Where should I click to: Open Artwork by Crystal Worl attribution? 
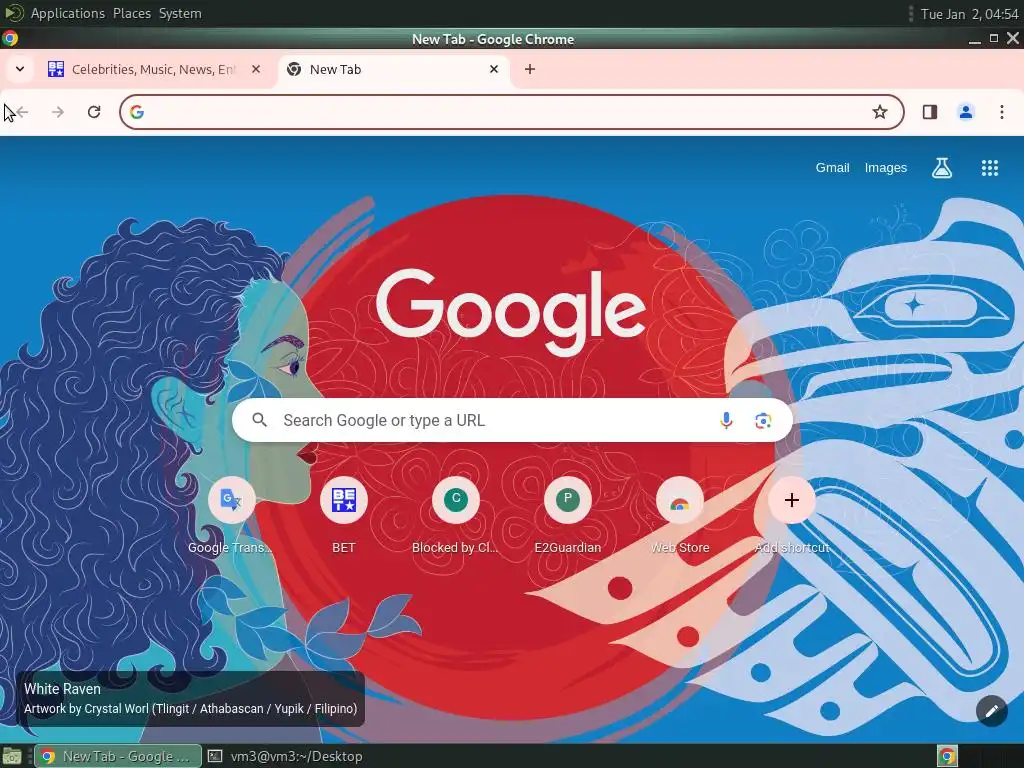[x=190, y=709]
